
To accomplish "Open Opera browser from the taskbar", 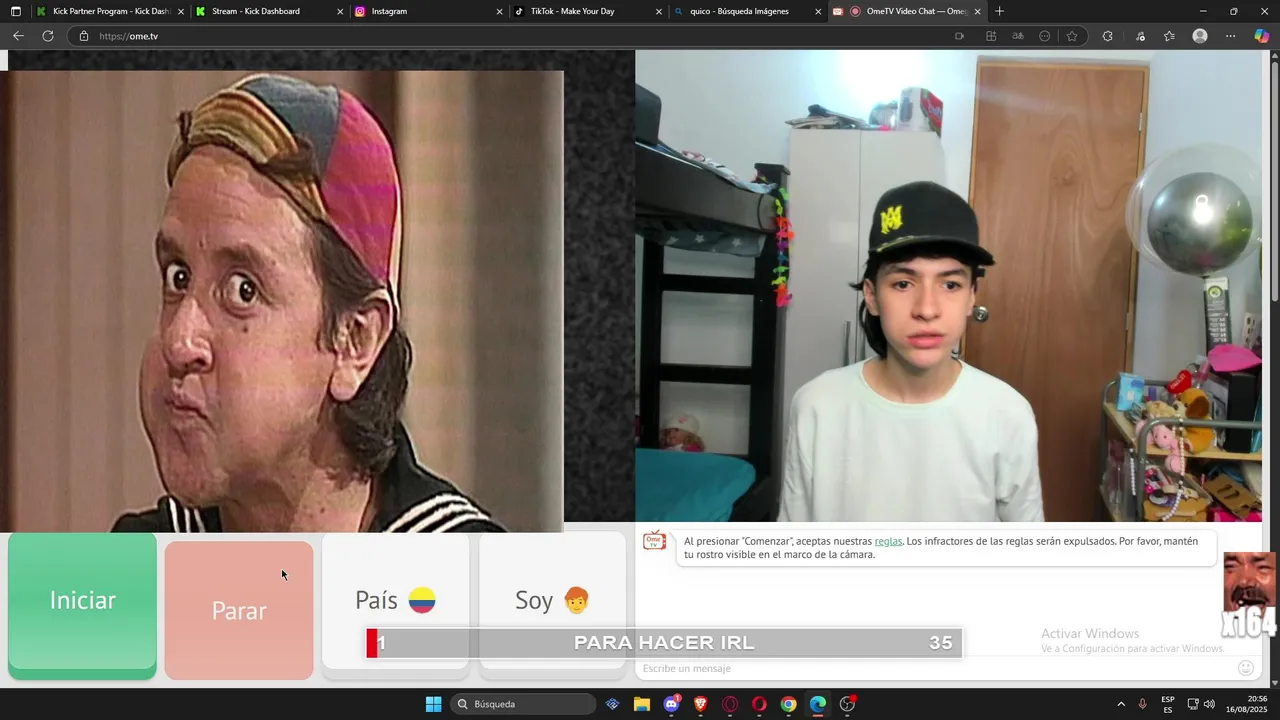I will pos(759,704).
